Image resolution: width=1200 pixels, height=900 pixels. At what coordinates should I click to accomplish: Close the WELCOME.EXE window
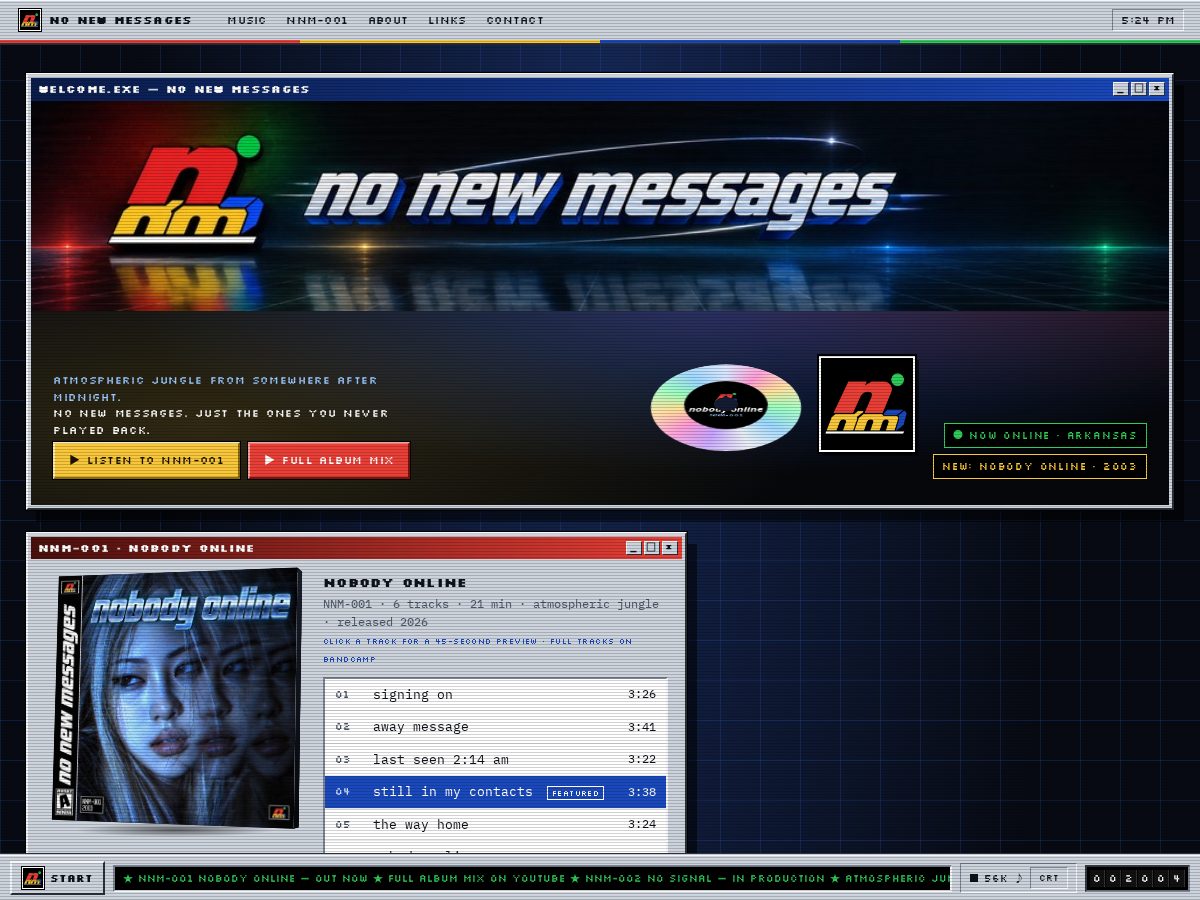(1157, 89)
